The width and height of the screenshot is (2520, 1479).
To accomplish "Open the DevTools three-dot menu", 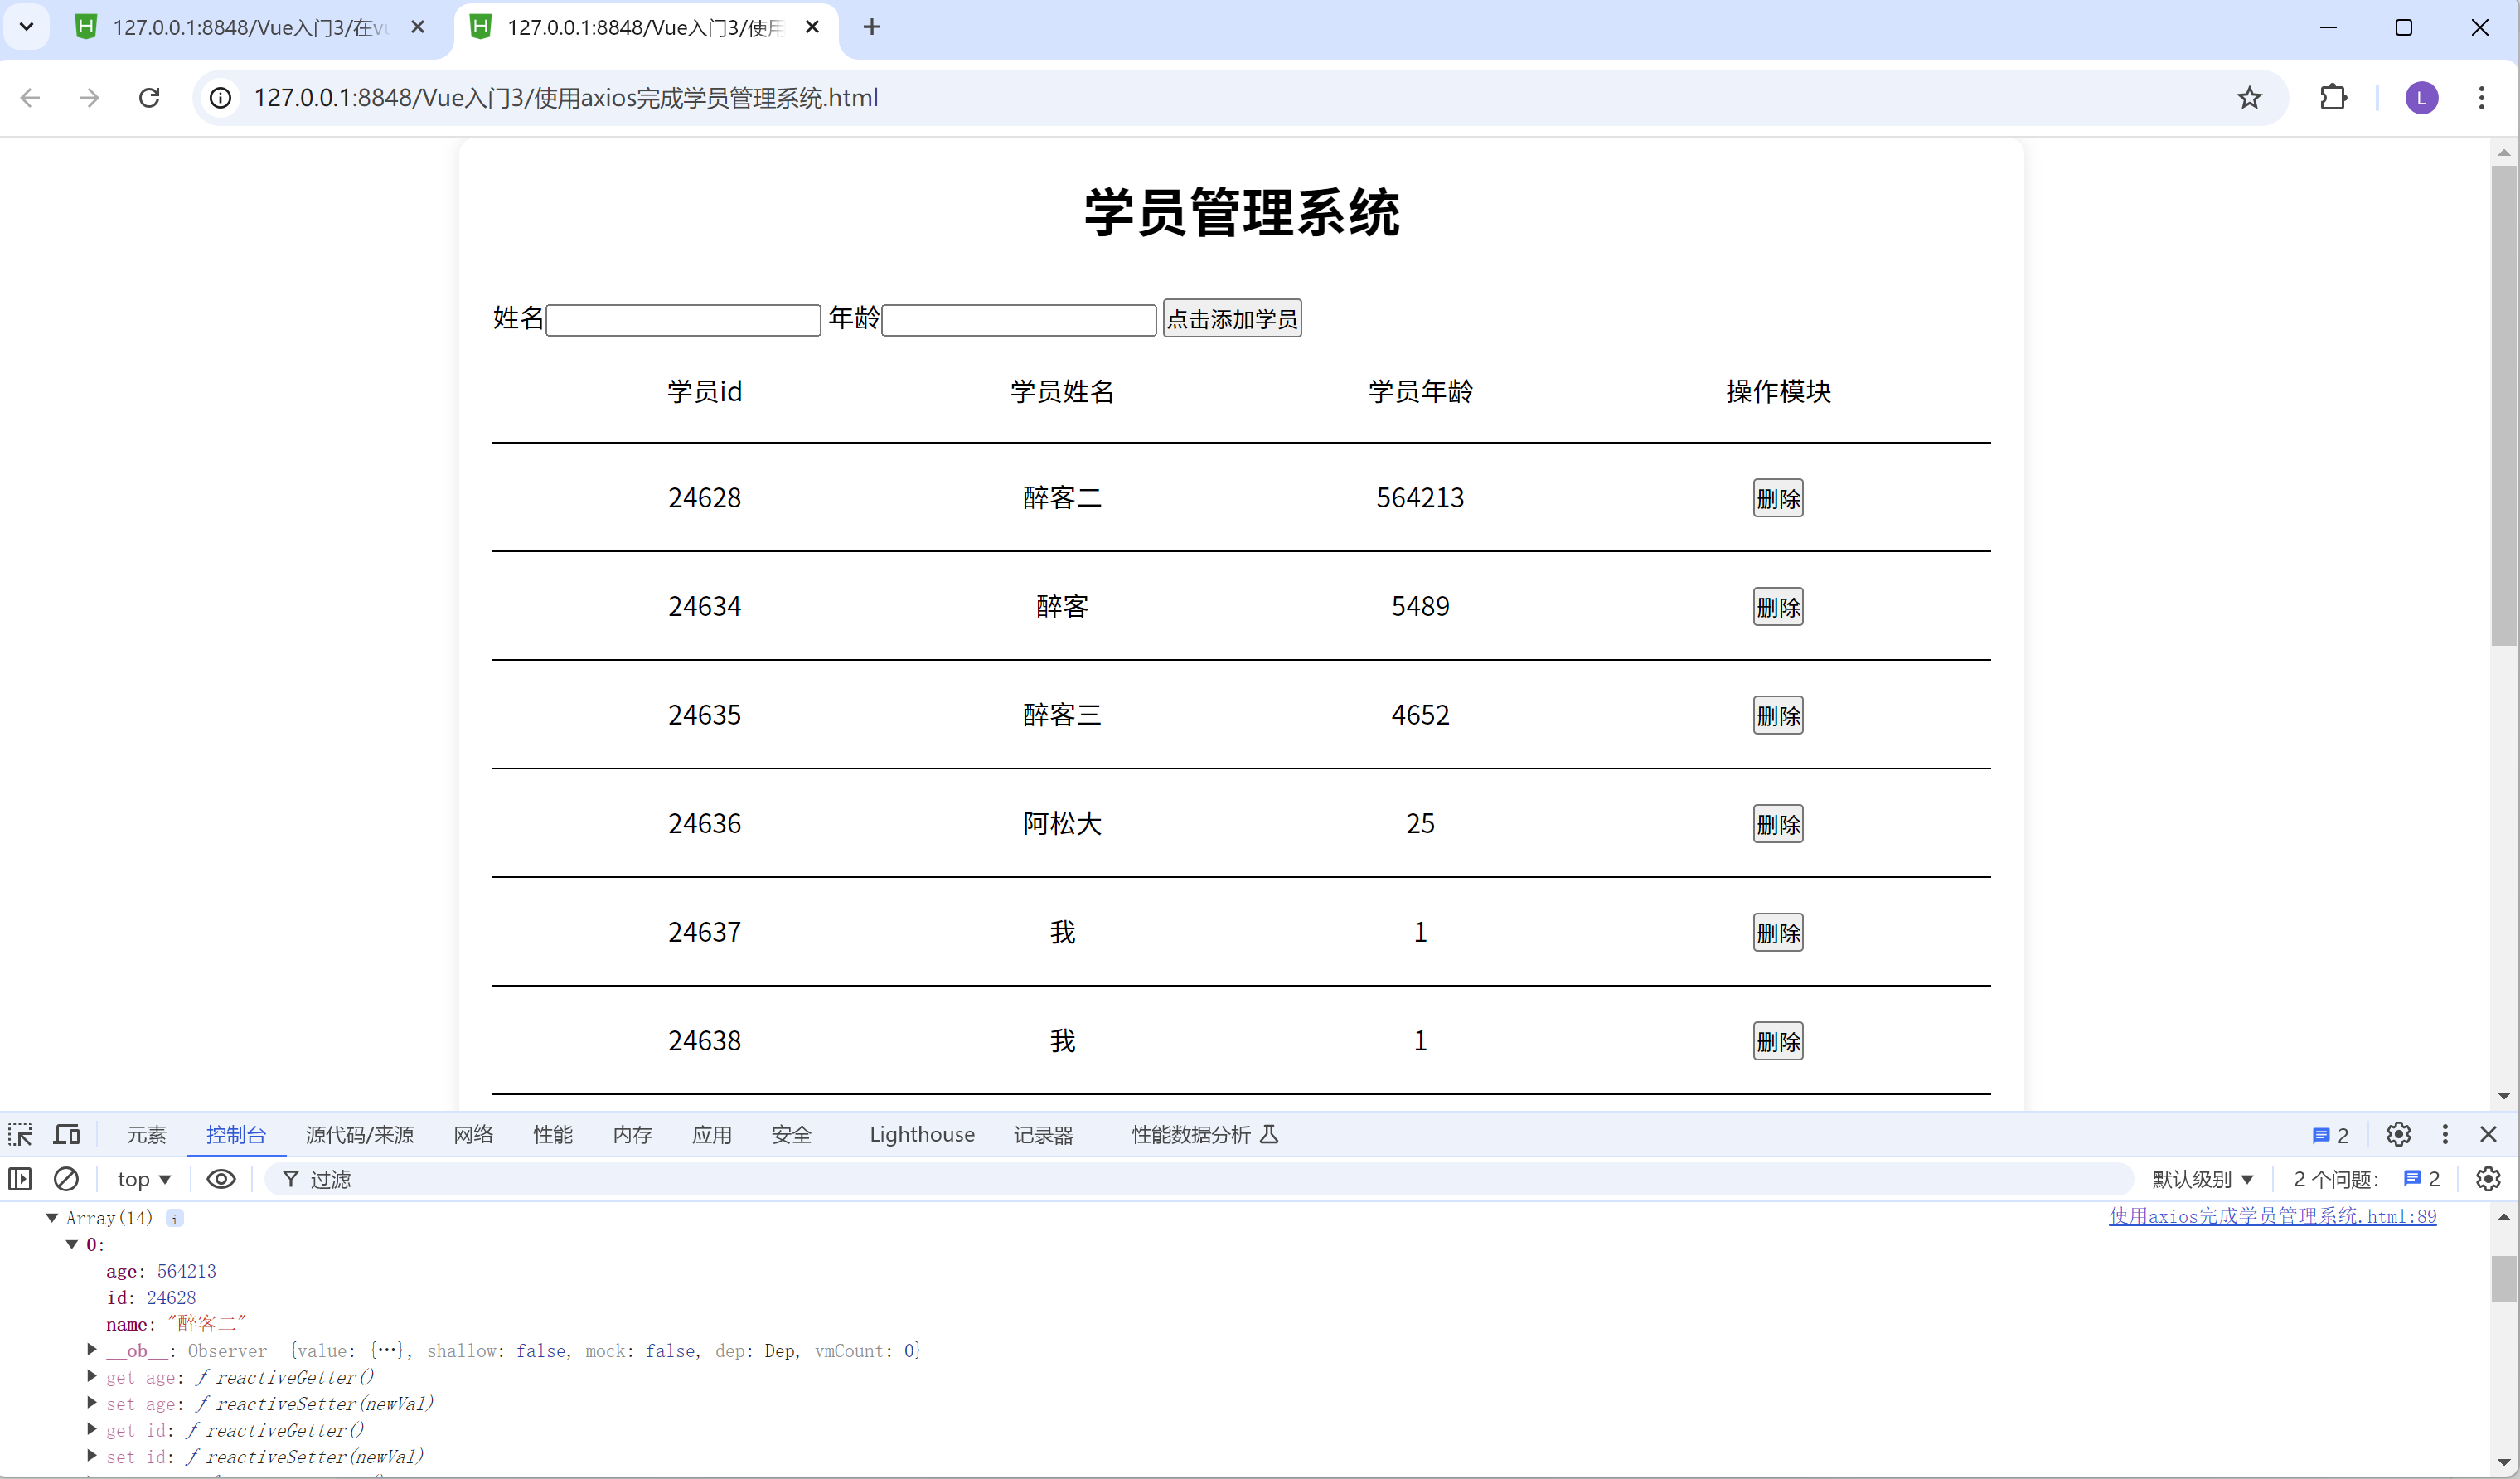I will [x=2445, y=1134].
